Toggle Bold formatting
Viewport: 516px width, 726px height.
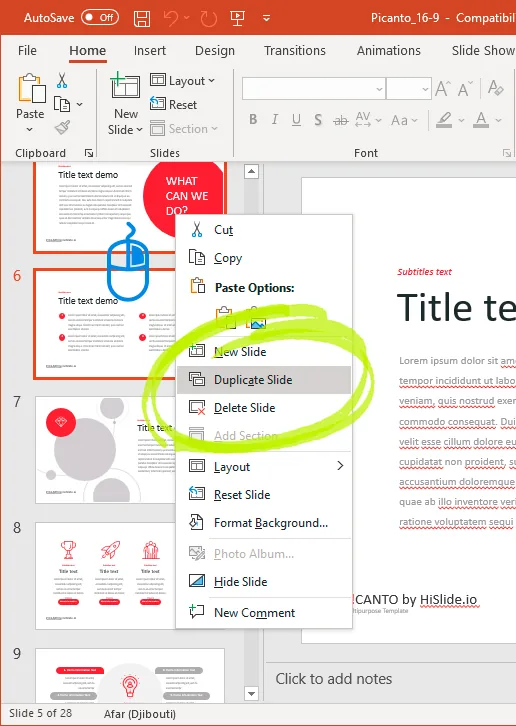tap(253, 120)
